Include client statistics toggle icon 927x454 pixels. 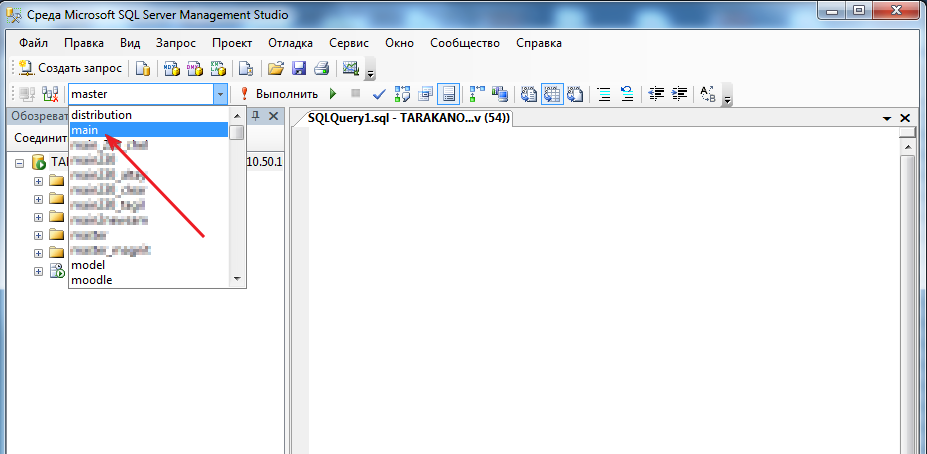coord(500,93)
